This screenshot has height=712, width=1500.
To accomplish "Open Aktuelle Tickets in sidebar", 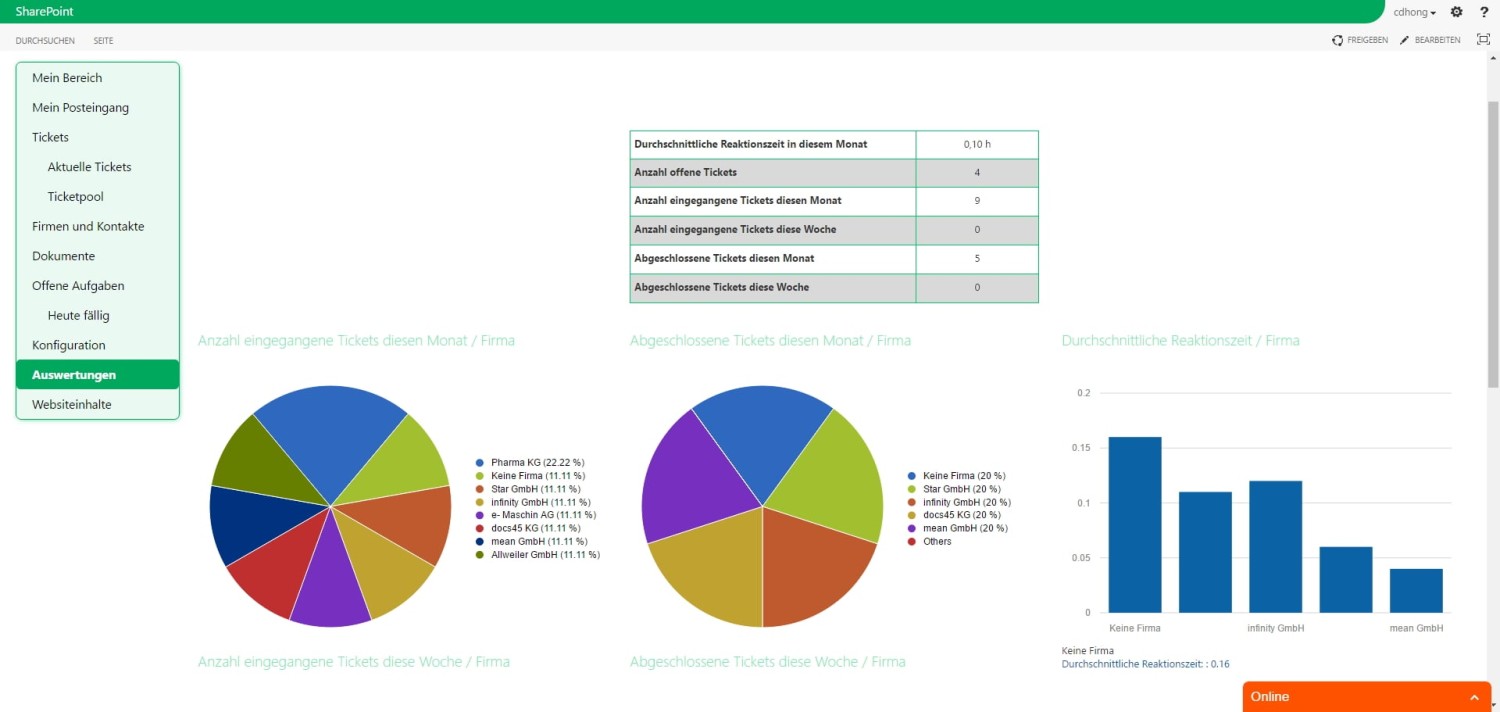I will (89, 167).
